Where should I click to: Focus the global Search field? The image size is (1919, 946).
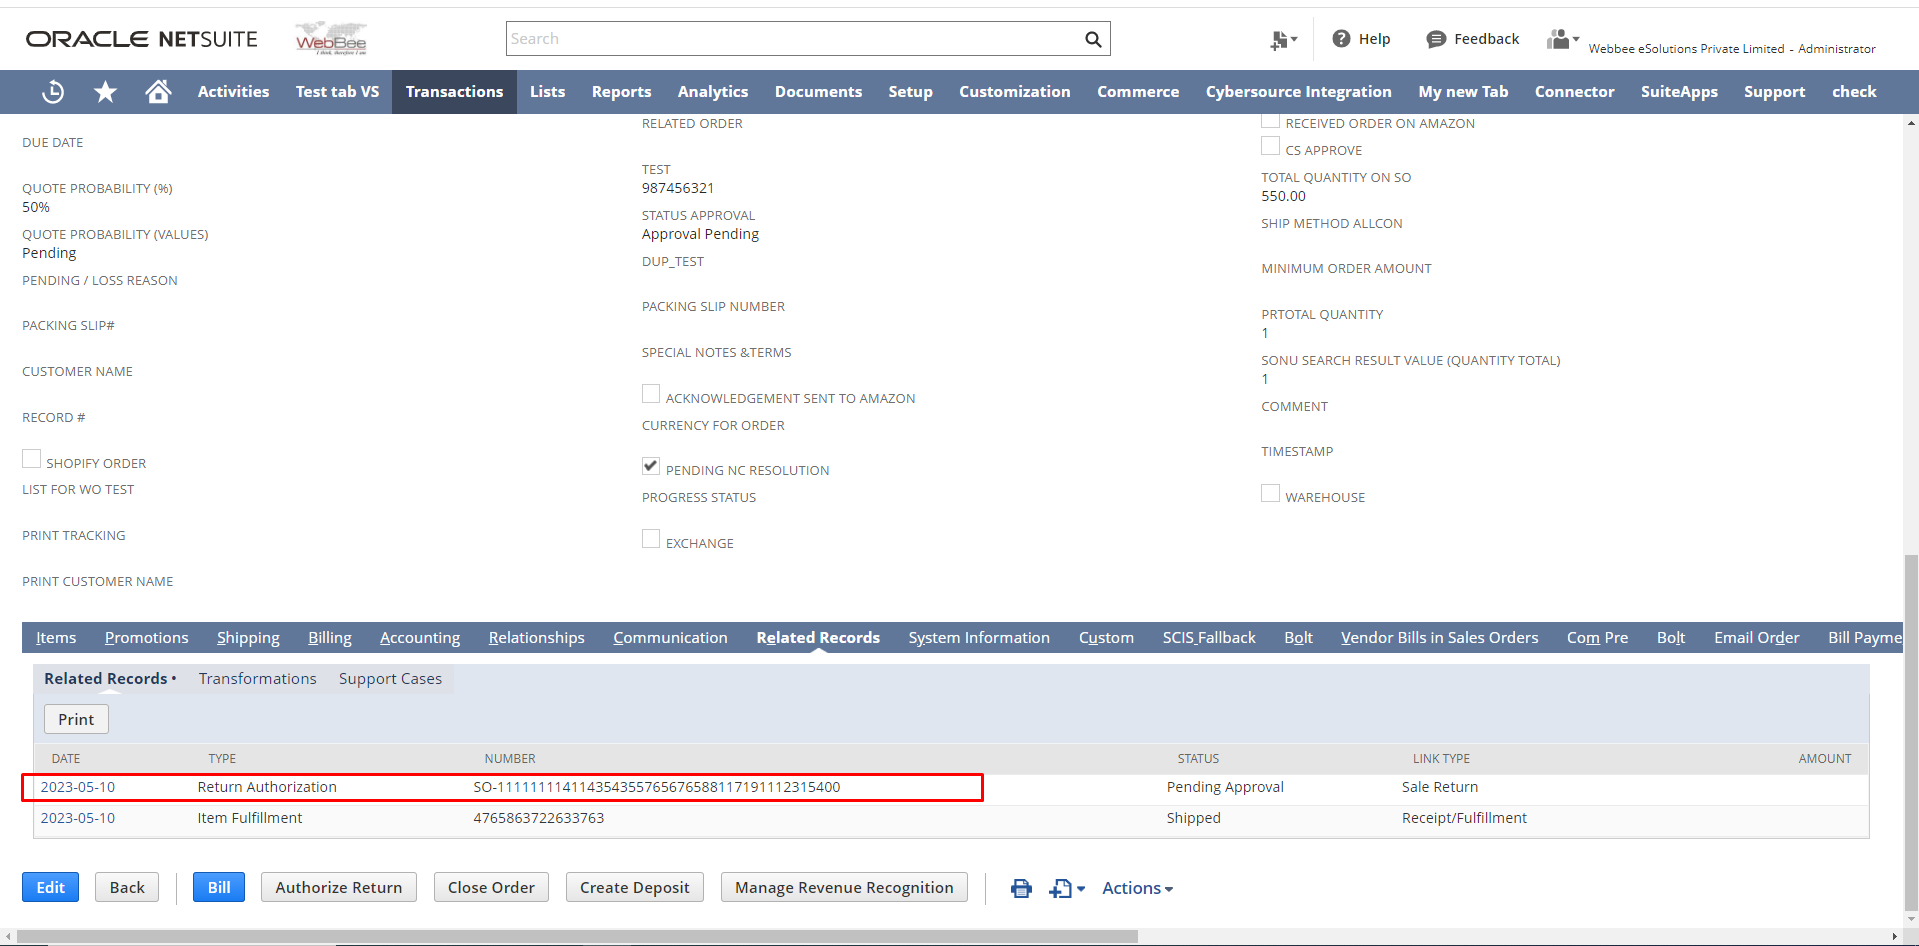[x=790, y=39]
